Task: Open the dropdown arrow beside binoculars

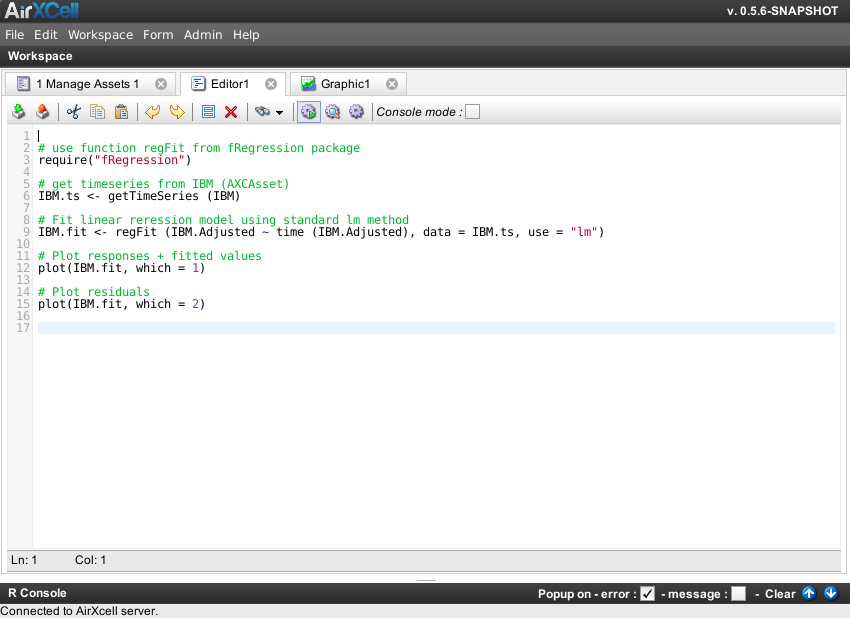Action: (x=279, y=113)
